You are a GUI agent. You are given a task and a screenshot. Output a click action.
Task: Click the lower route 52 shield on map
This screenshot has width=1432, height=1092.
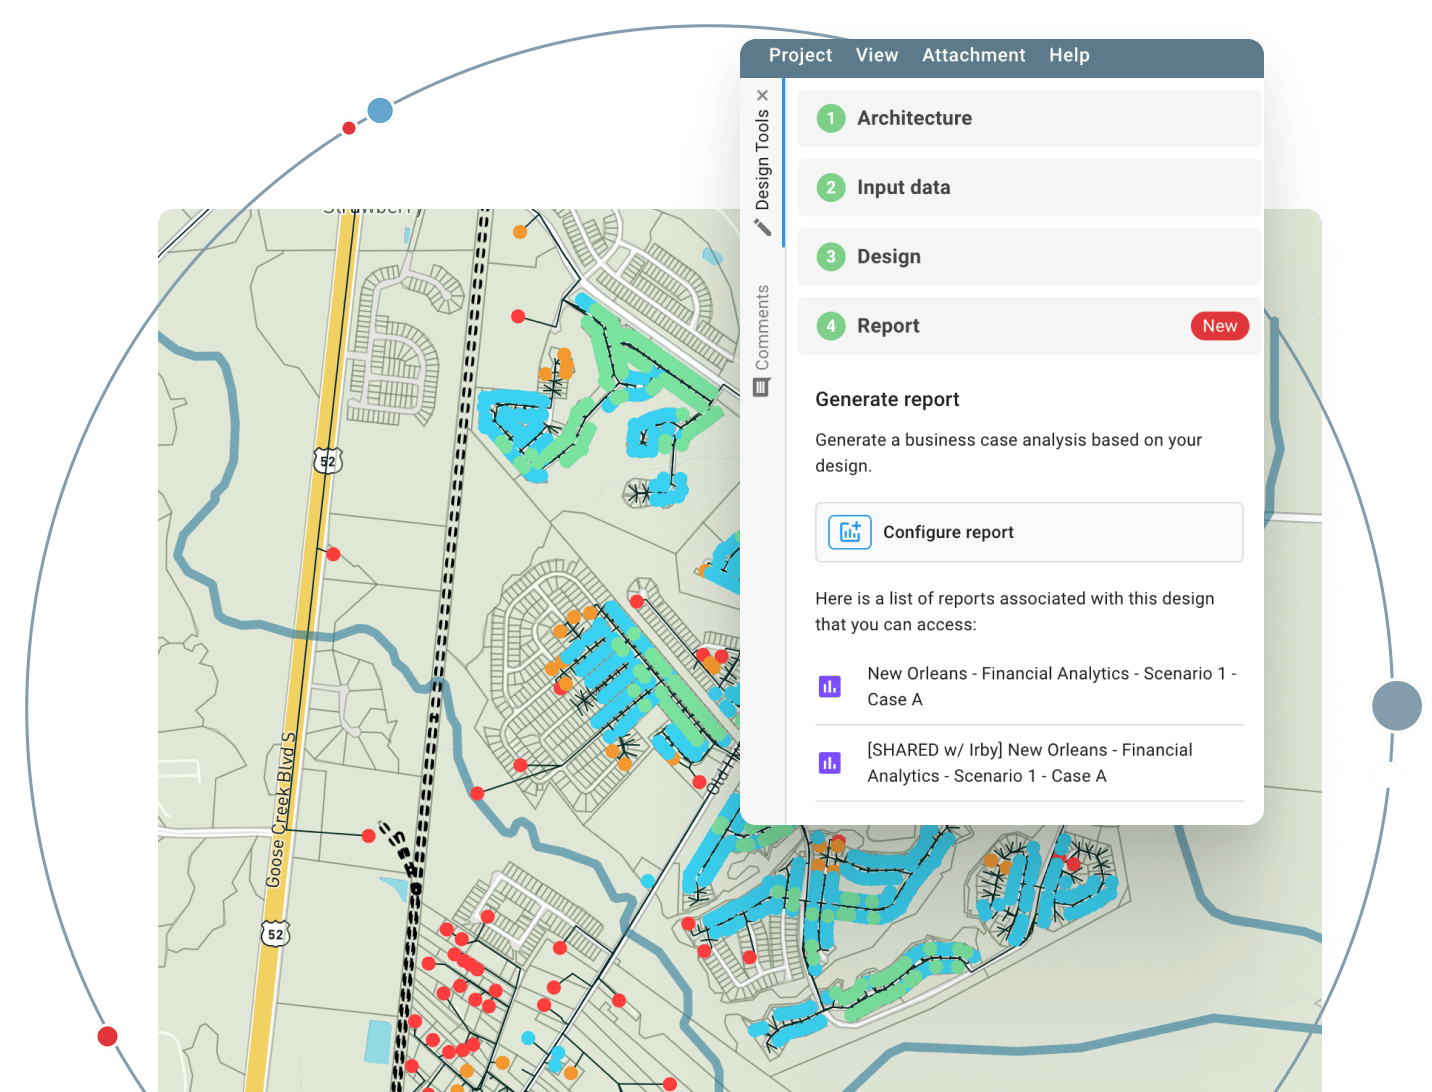point(275,934)
